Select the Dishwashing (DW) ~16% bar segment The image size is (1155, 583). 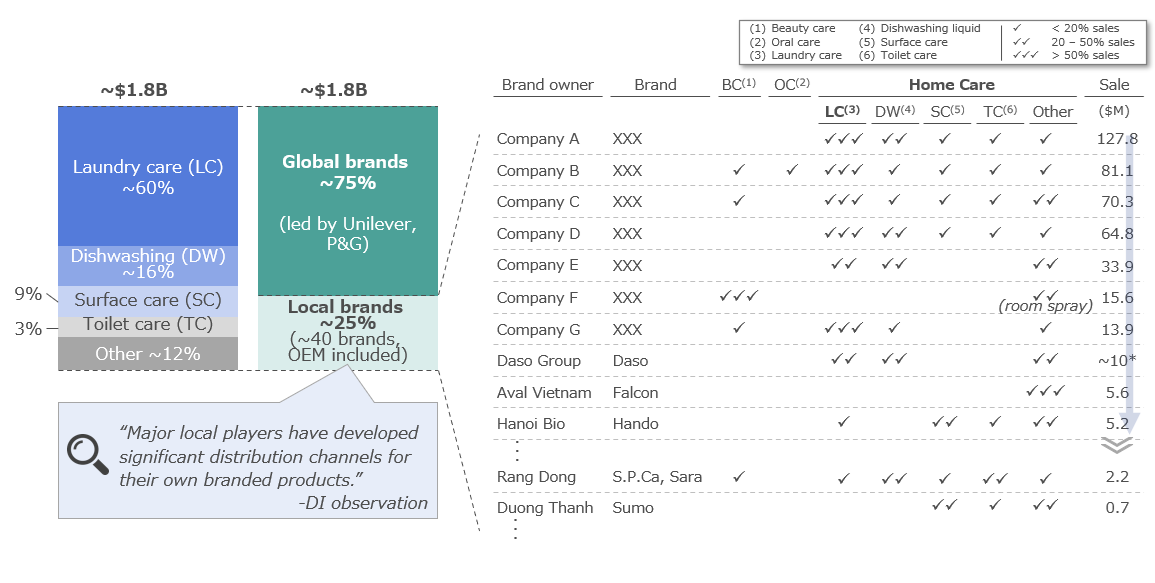click(148, 265)
